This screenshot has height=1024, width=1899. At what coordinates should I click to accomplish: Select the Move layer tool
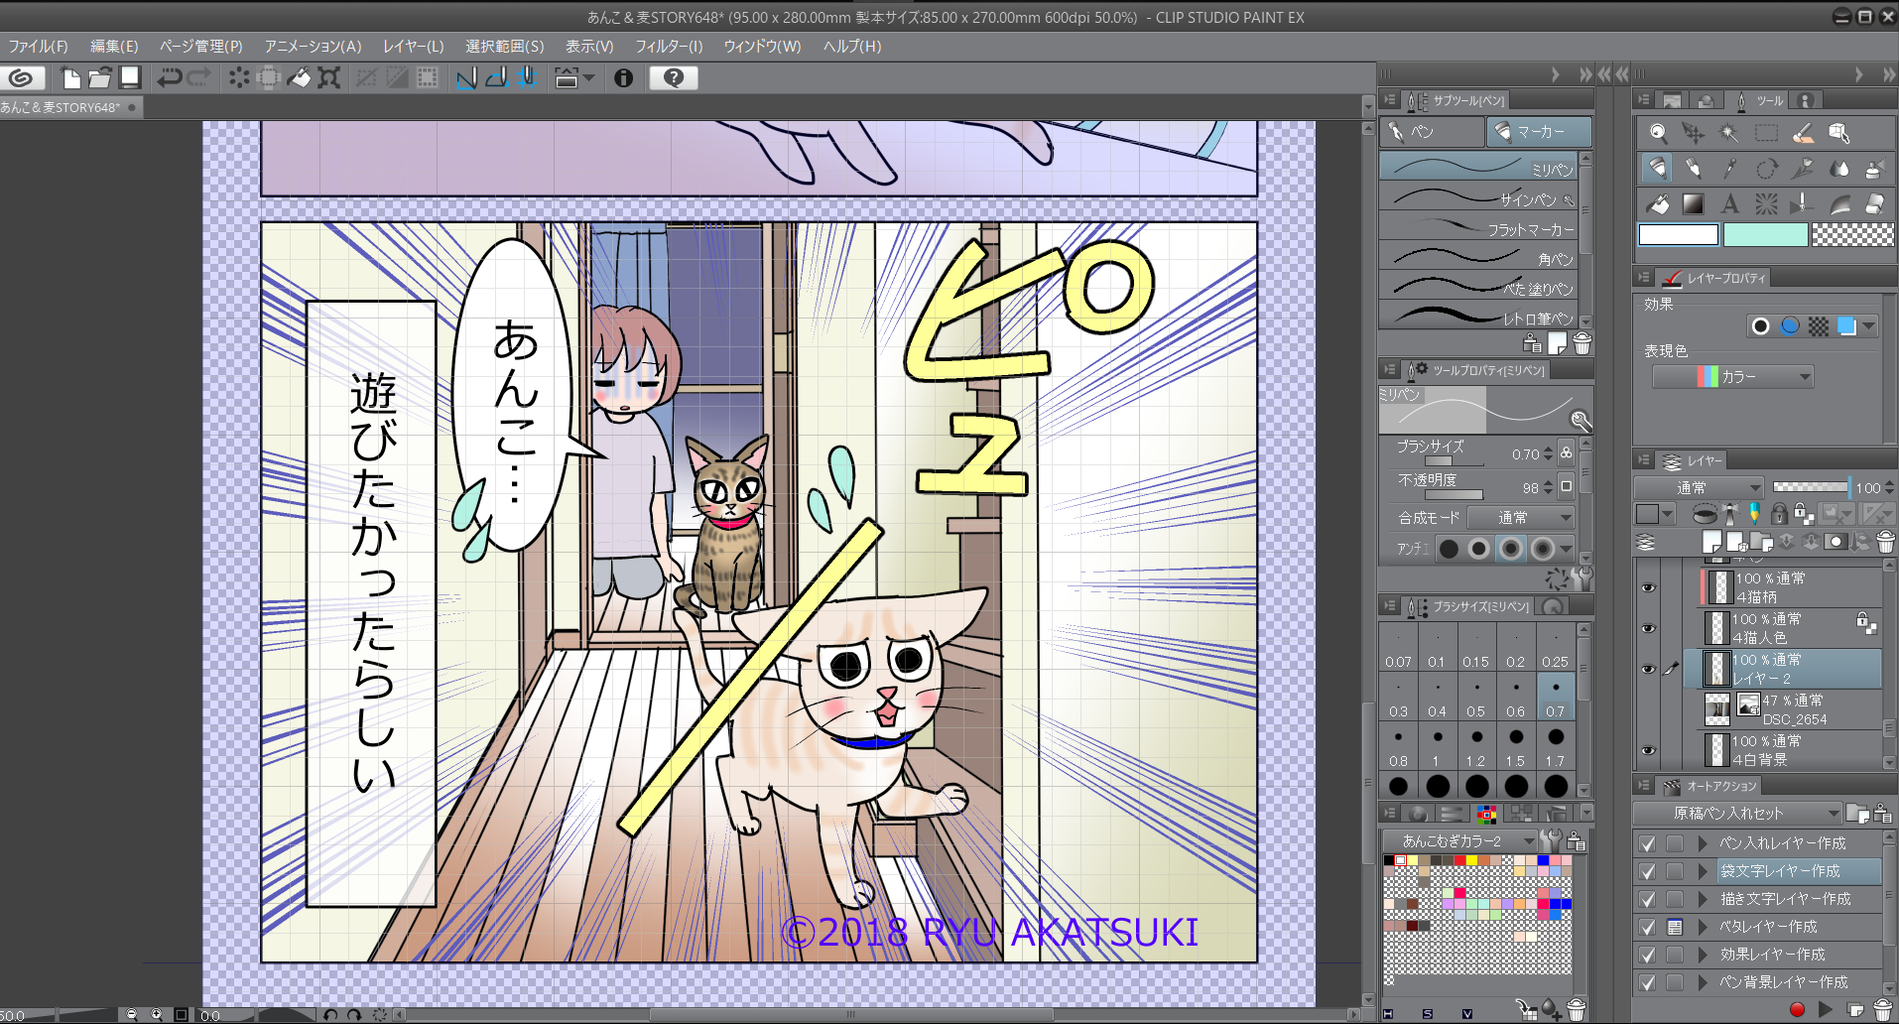click(x=1693, y=133)
